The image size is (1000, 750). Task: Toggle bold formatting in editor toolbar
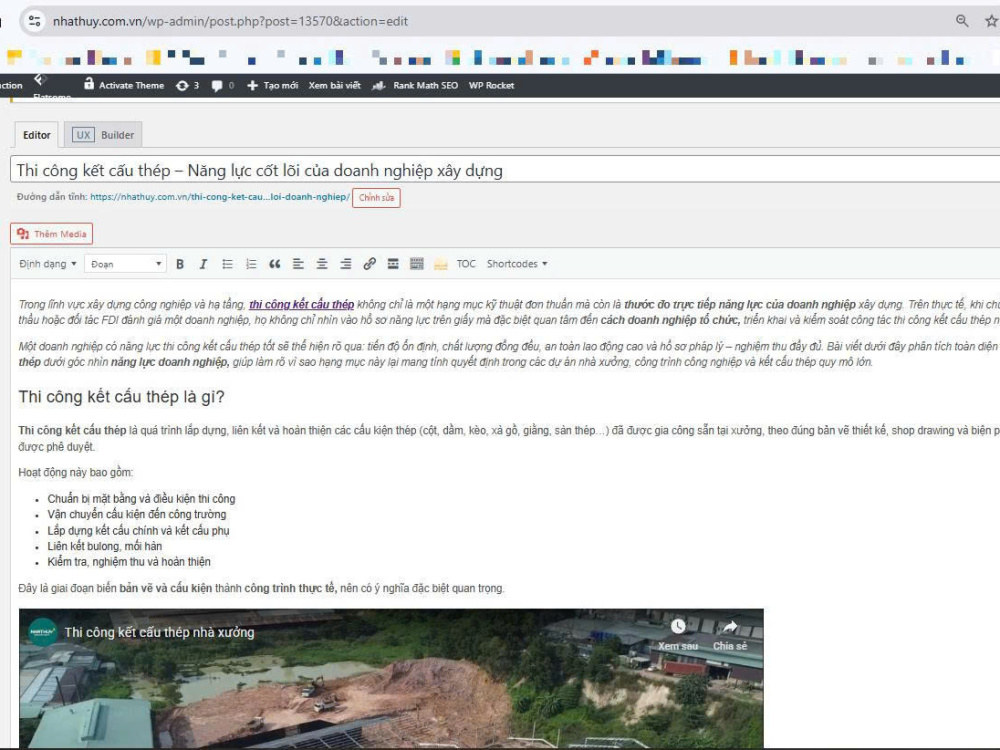point(180,264)
